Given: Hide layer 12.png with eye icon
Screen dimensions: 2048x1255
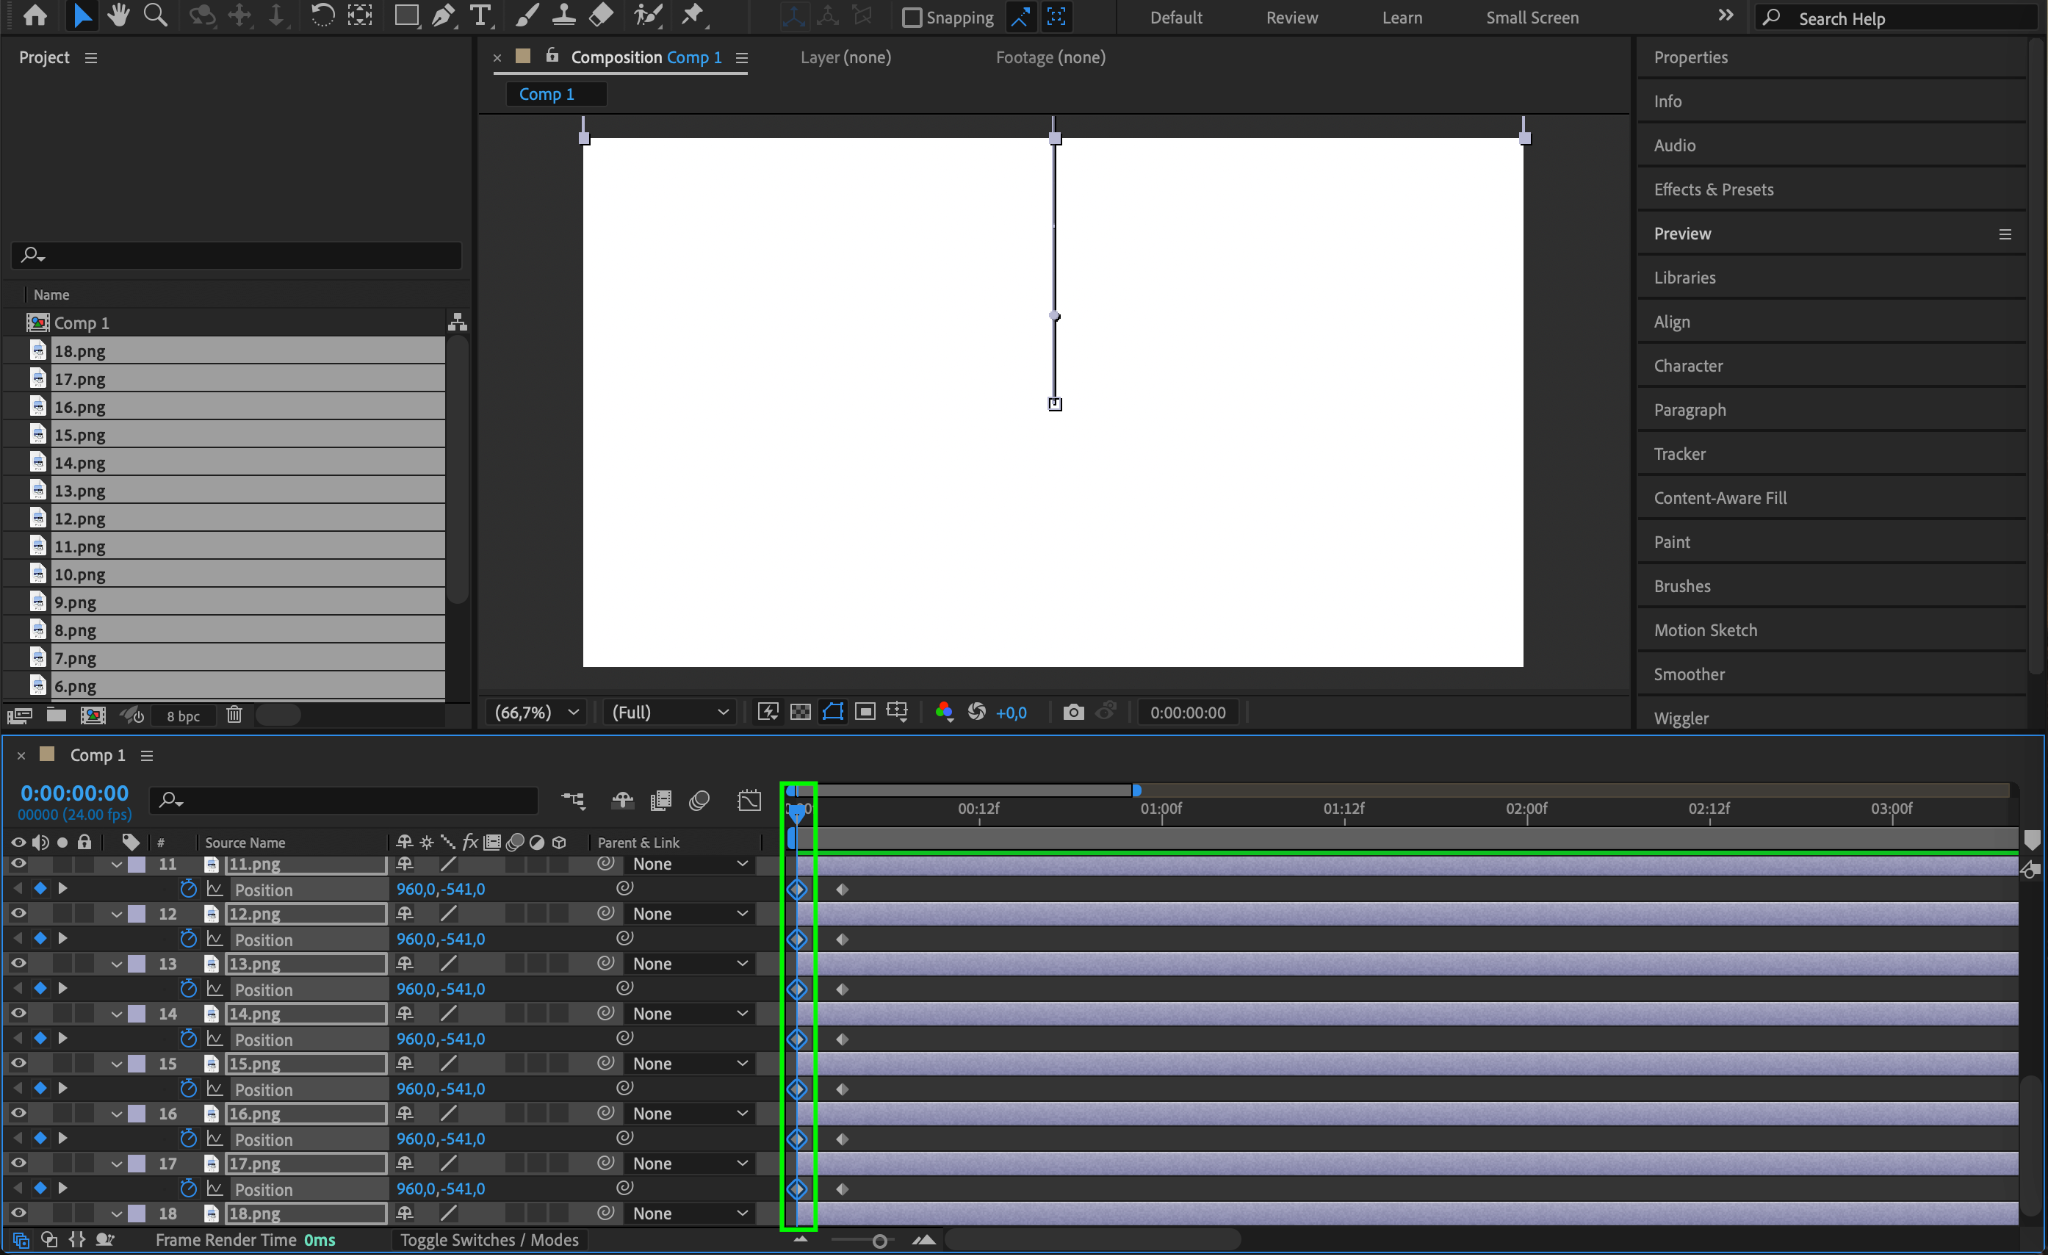Looking at the screenshot, I should click(x=18, y=913).
